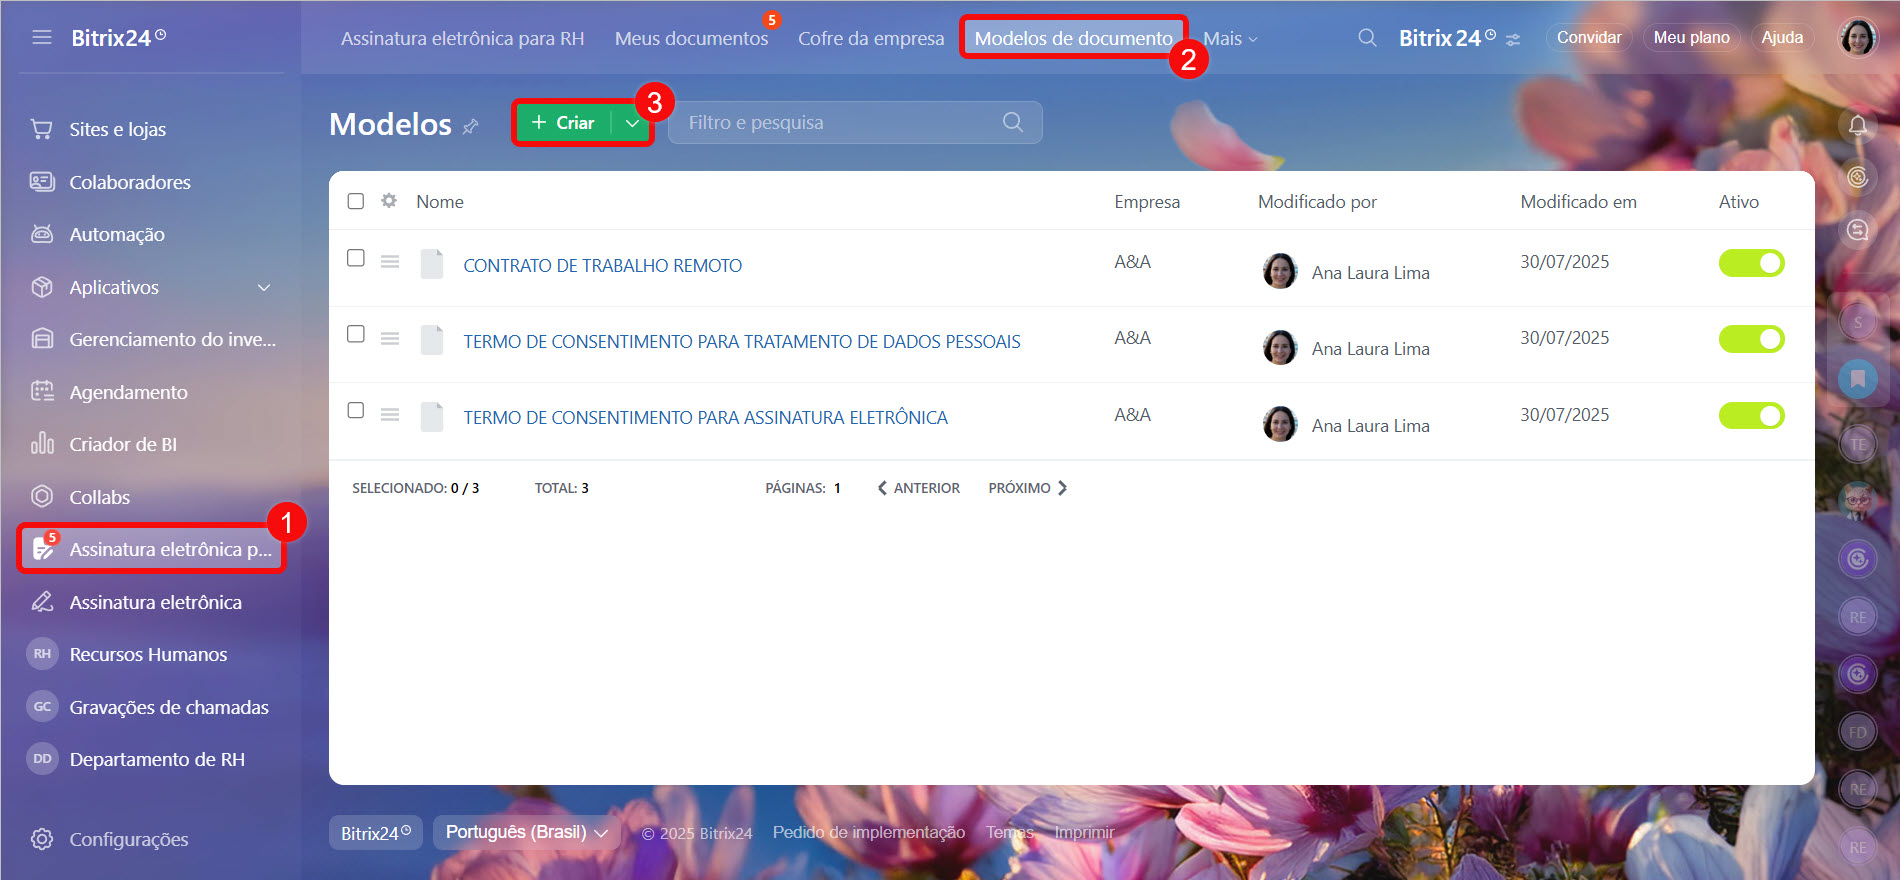
Task: Open the hamburger menu next to the Bitrix24 logo
Action: 42,38
